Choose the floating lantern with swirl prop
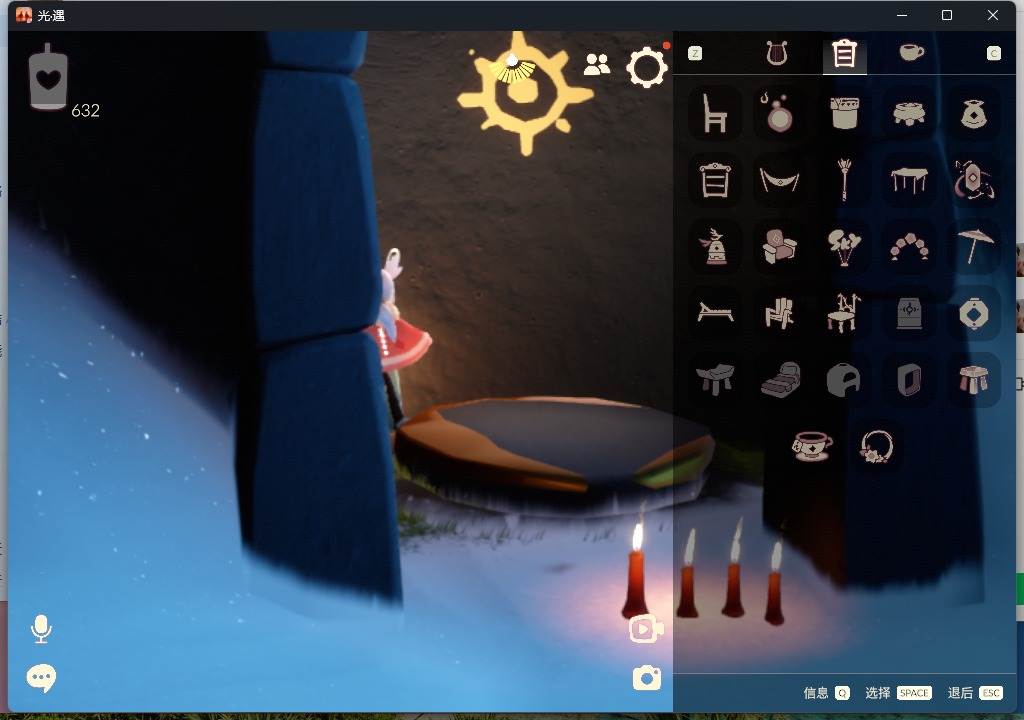This screenshot has width=1024, height=720. point(973,179)
